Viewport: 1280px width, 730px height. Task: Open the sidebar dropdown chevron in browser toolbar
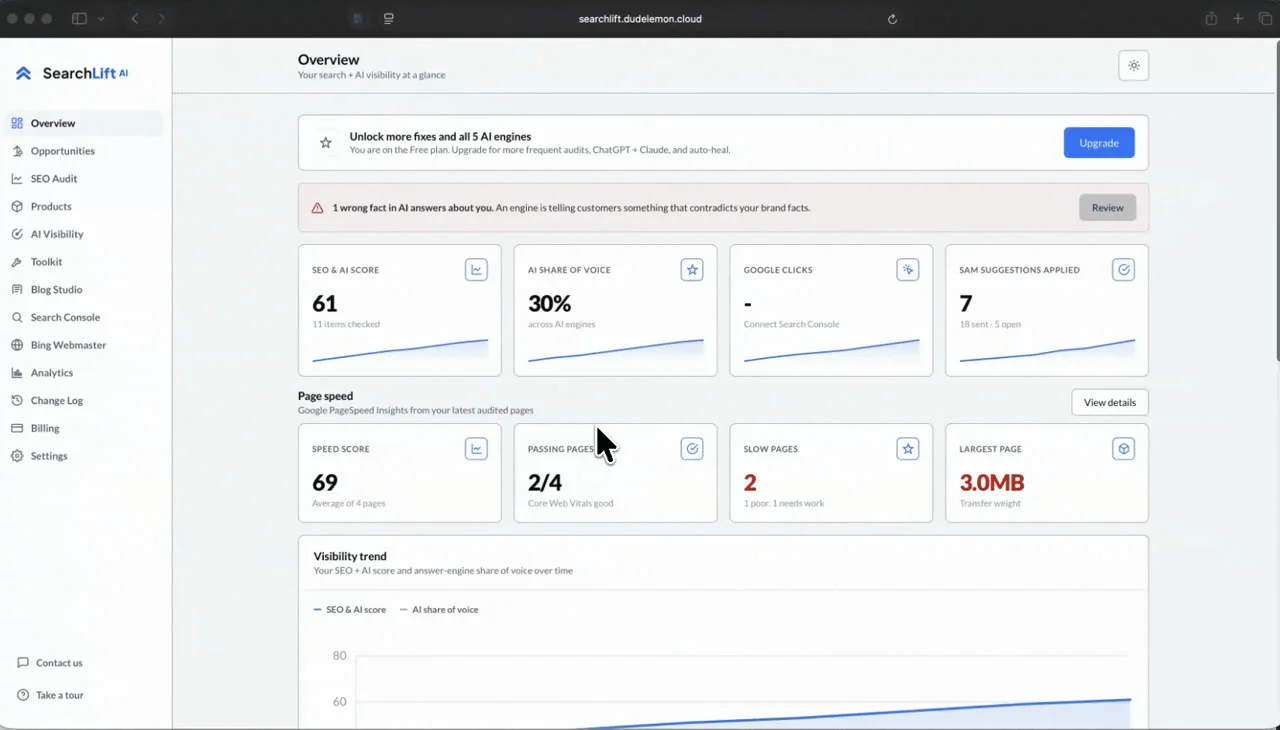[x=101, y=19]
